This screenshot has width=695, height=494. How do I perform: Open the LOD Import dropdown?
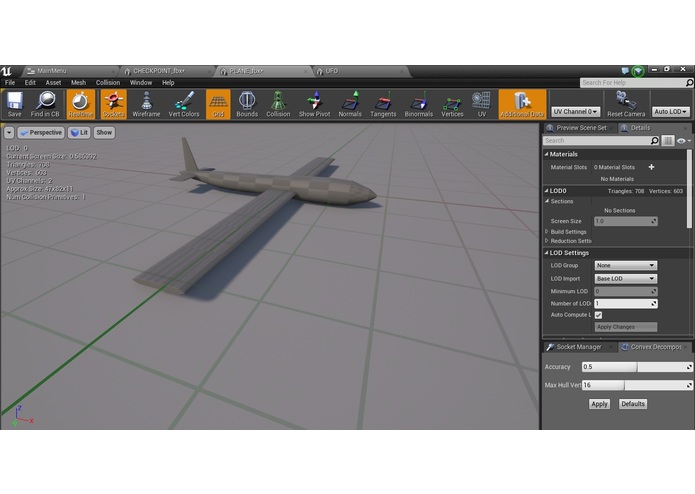[625, 279]
